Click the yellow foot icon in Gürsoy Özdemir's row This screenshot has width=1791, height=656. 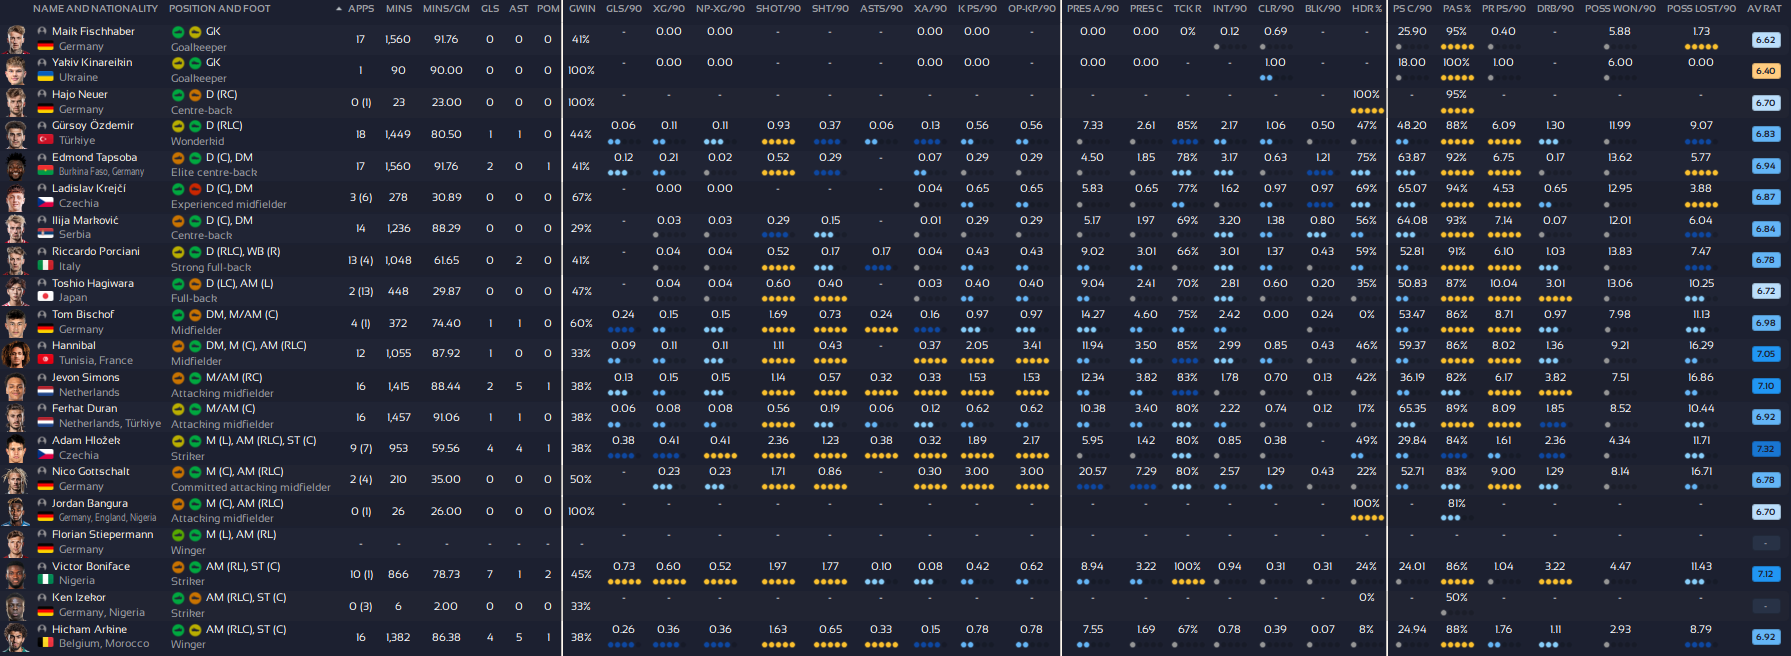[x=178, y=126]
